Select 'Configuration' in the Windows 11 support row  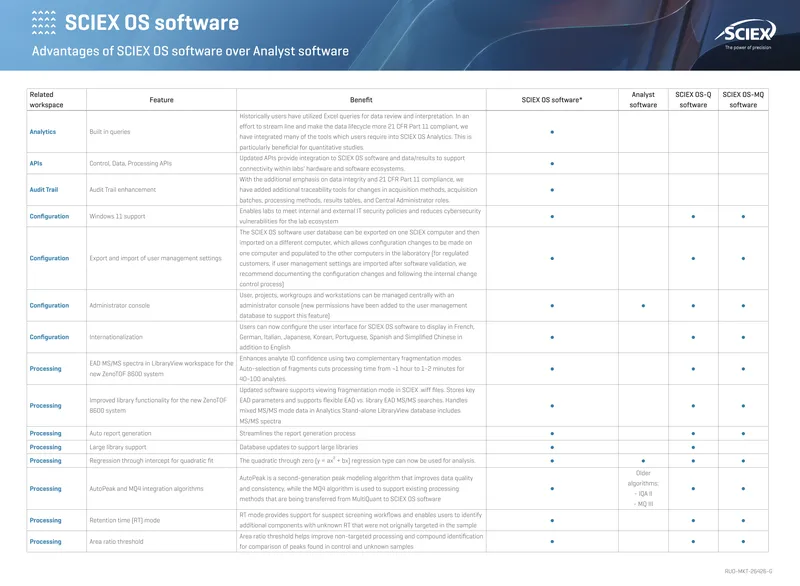(49, 216)
